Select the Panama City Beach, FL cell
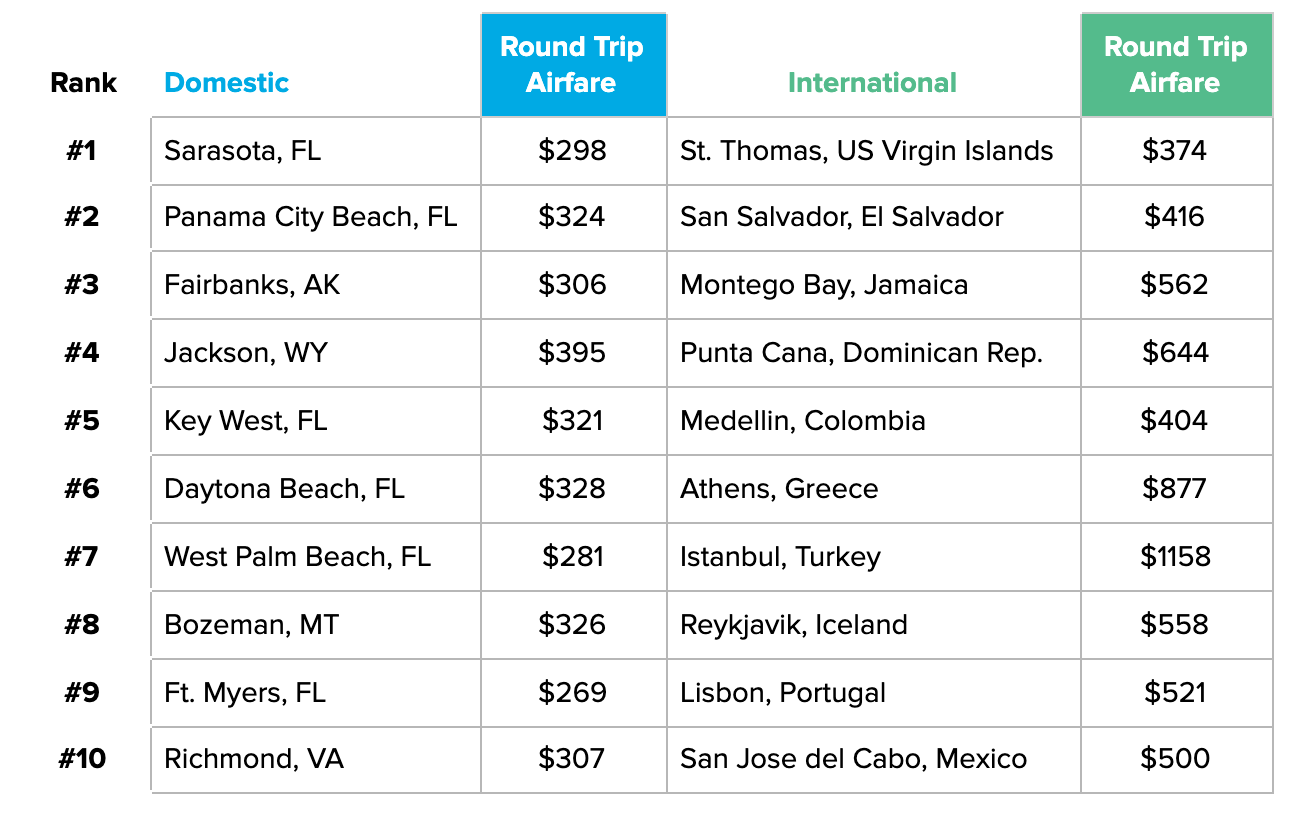This screenshot has height=820, width=1304. (310, 218)
